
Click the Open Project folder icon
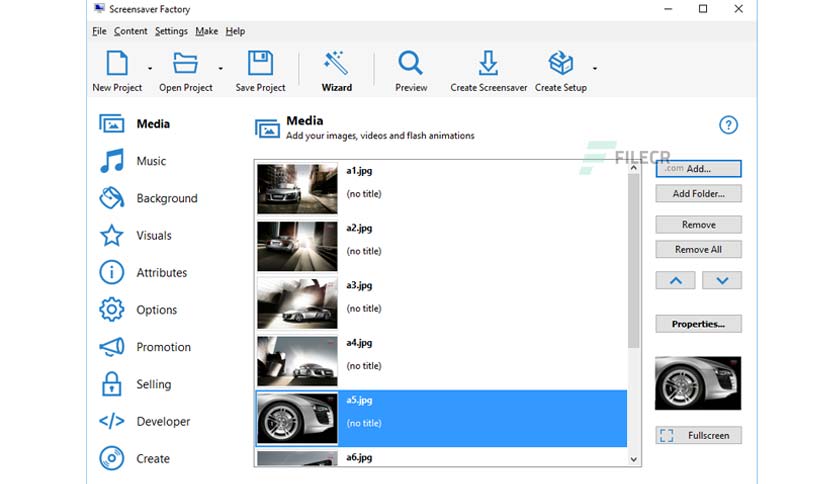pos(185,63)
